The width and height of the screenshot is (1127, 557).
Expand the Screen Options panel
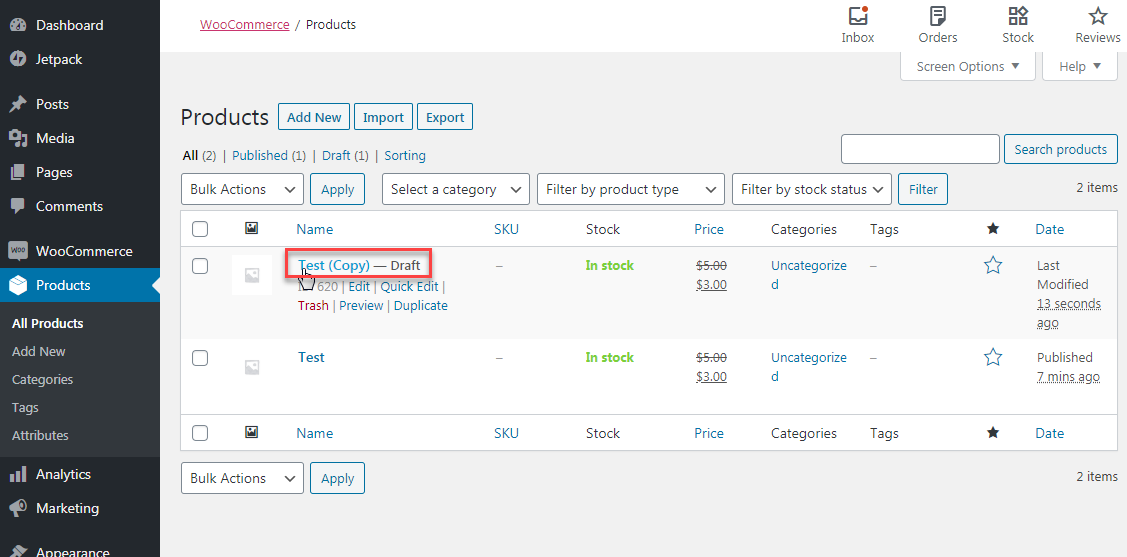pyautogui.click(x=967, y=66)
